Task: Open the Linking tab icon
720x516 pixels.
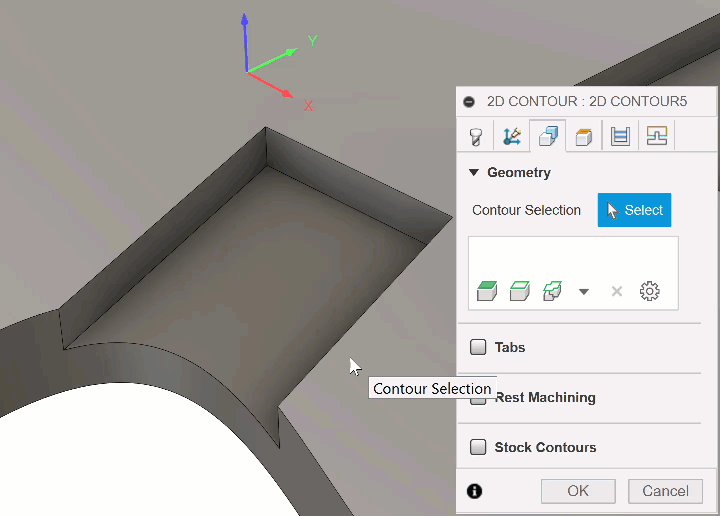Action: coord(657,136)
